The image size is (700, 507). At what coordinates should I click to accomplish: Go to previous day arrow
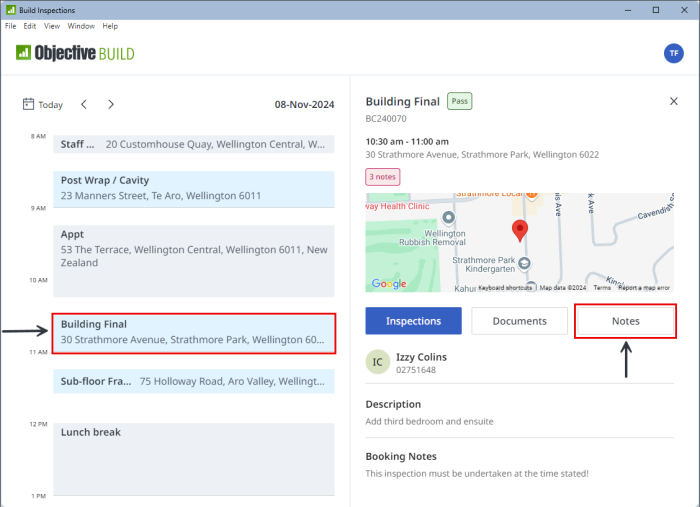(84, 104)
